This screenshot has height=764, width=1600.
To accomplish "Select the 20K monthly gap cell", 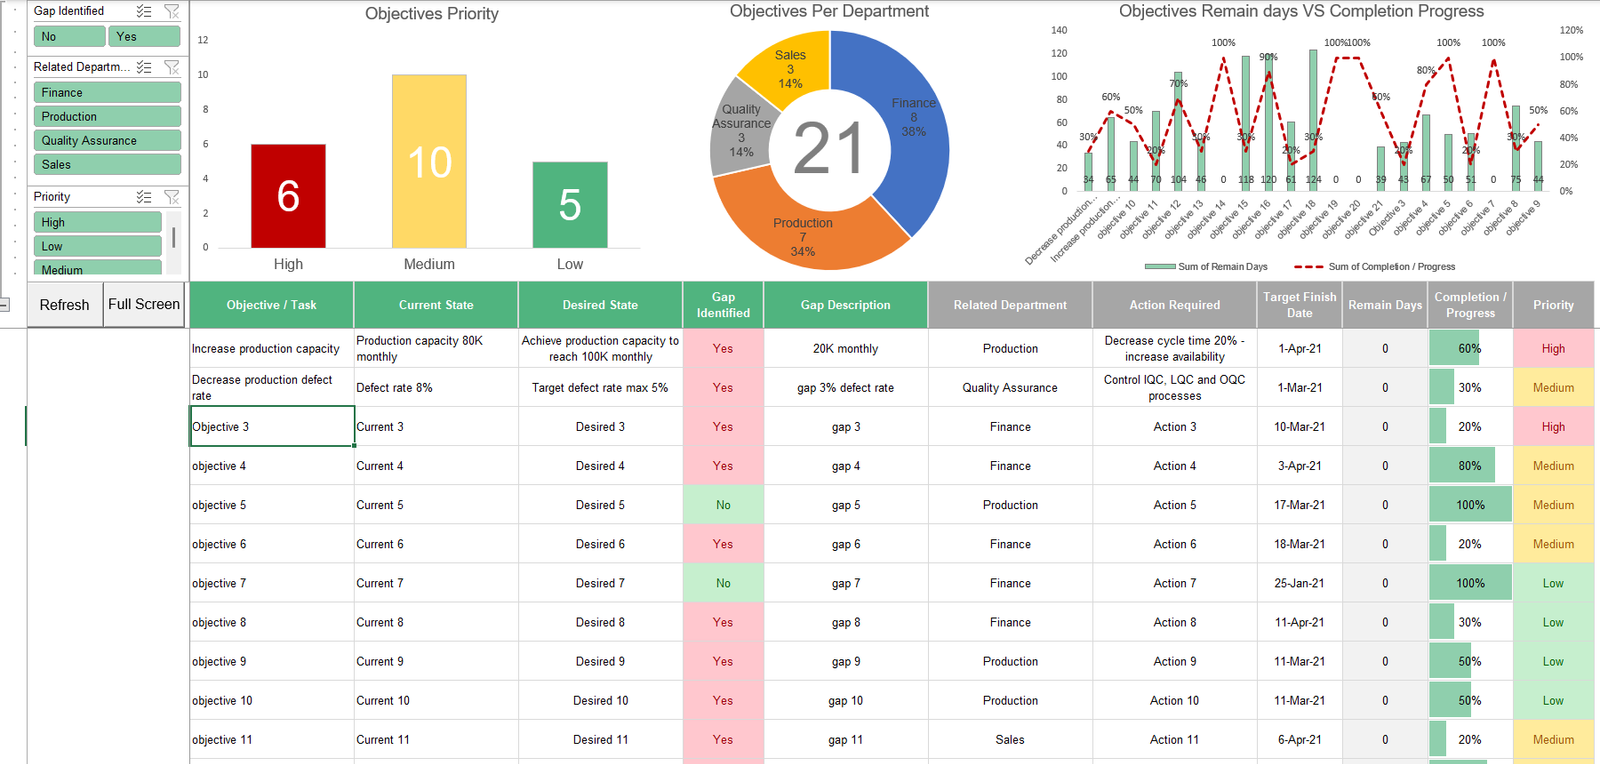I will 845,349.
